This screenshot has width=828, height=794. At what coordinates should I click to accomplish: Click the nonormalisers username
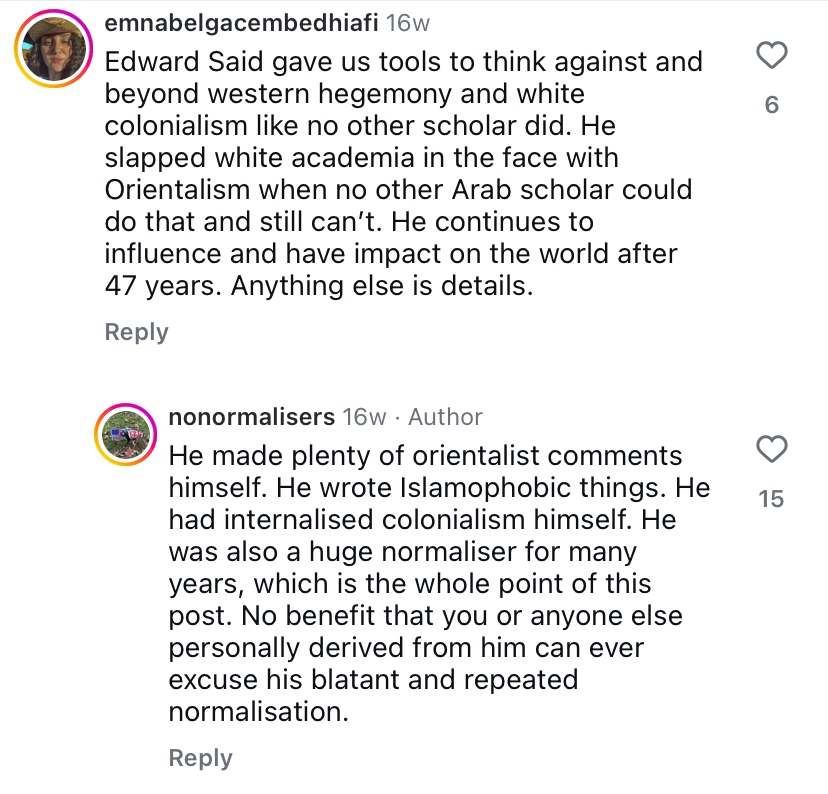[252, 417]
